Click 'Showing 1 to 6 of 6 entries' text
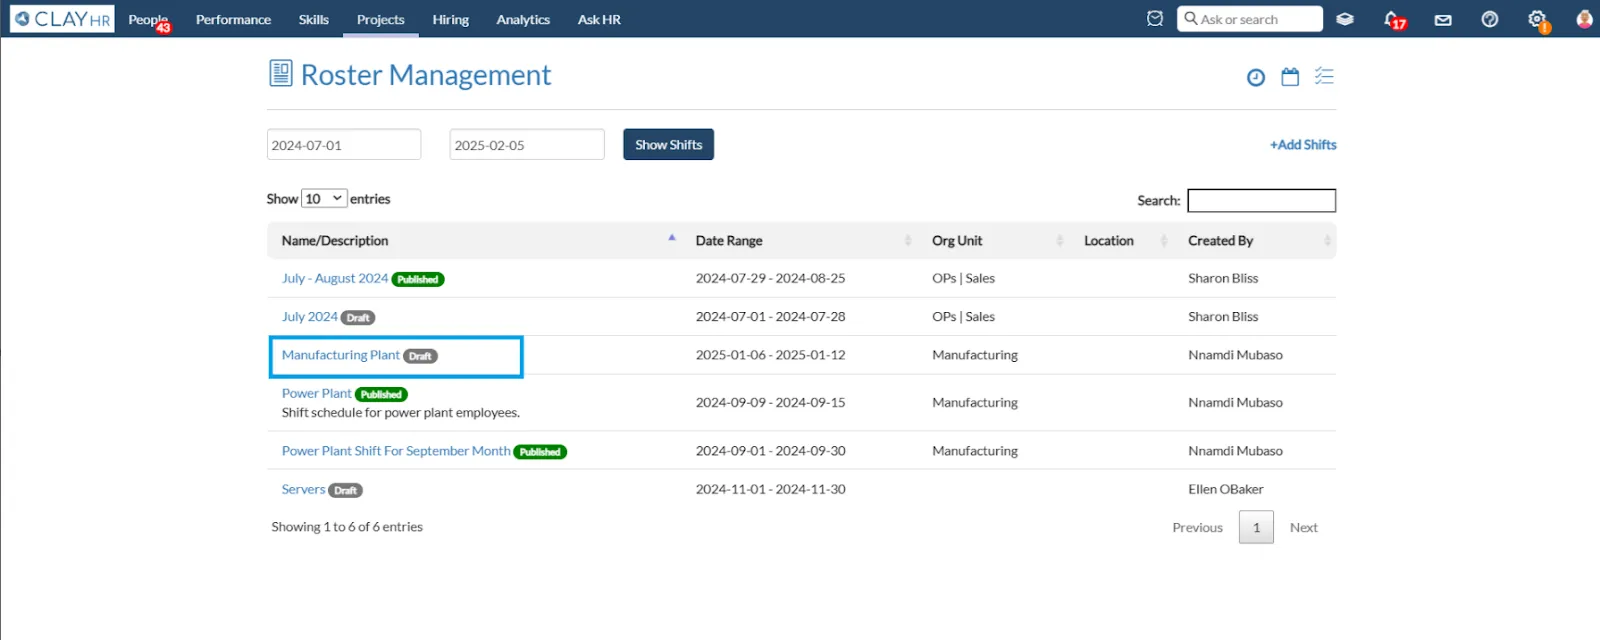 click(347, 527)
